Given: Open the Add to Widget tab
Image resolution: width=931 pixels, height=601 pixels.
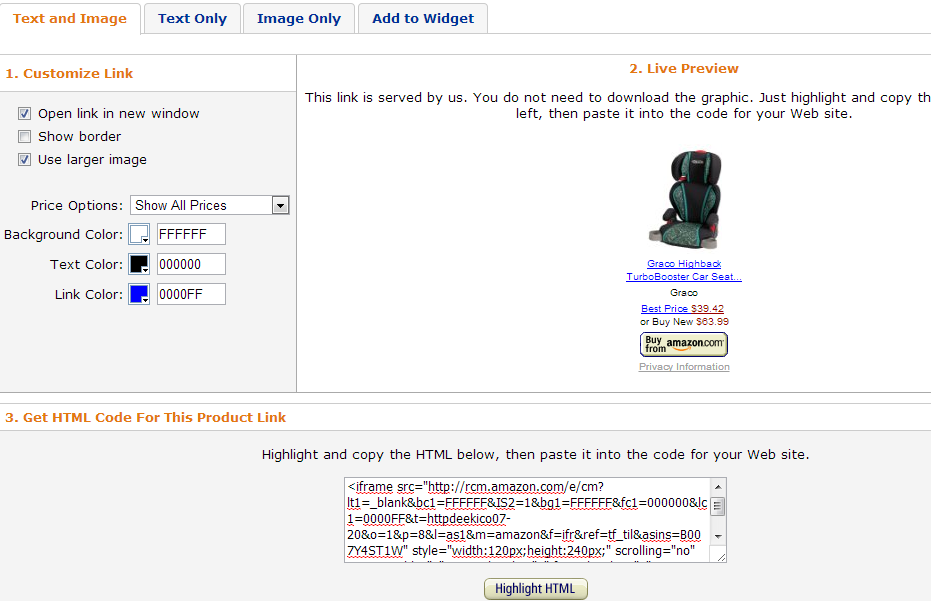Looking at the screenshot, I should point(423,18).
